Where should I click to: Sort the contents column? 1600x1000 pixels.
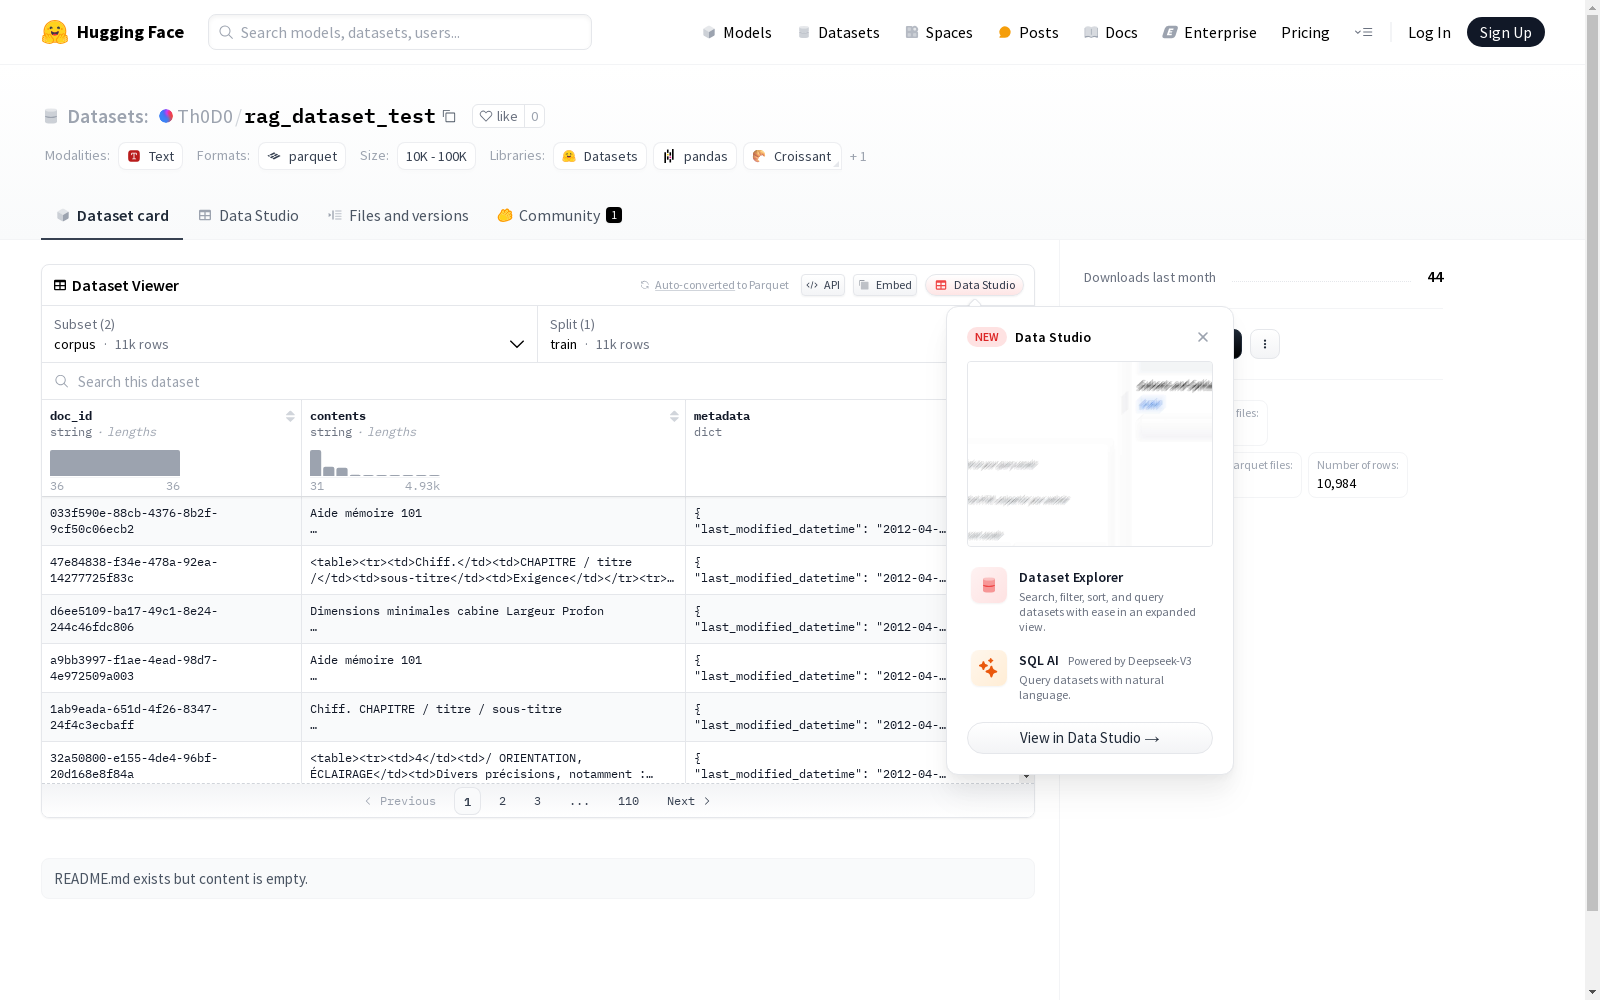coord(674,416)
